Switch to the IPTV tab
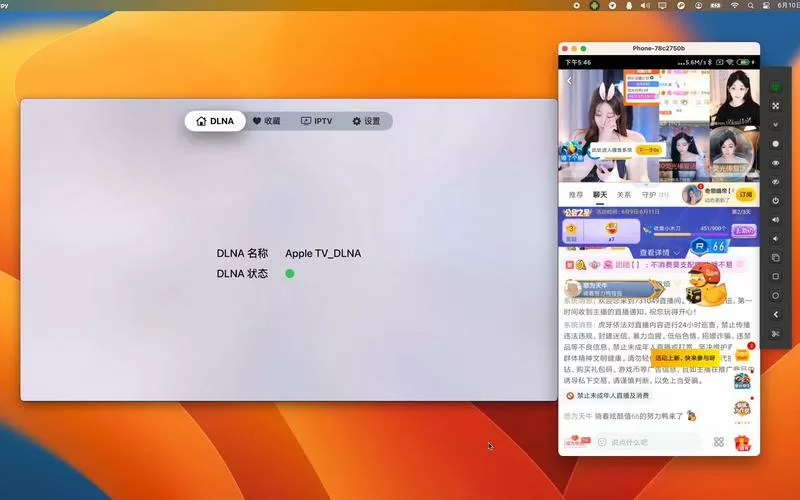The width and height of the screenshot is (800, 500). [316, 121]
